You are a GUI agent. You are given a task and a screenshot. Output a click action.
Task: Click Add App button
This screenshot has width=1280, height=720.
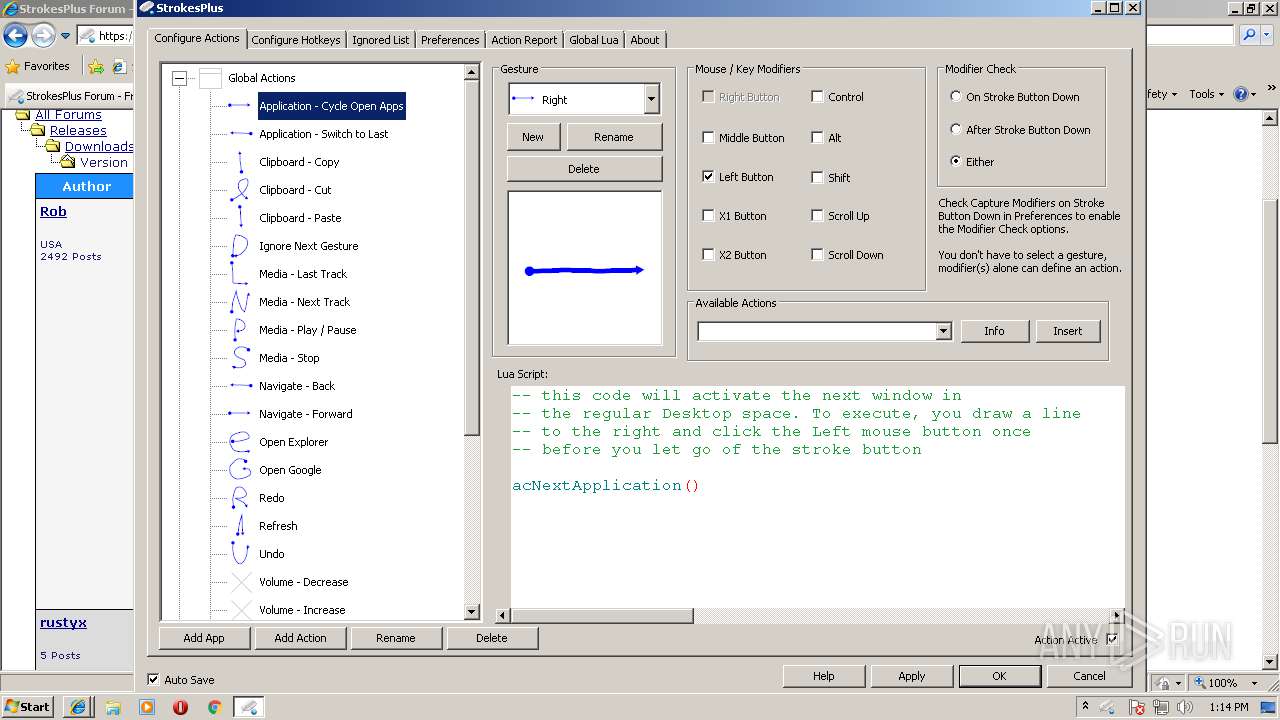pos(204,638)
